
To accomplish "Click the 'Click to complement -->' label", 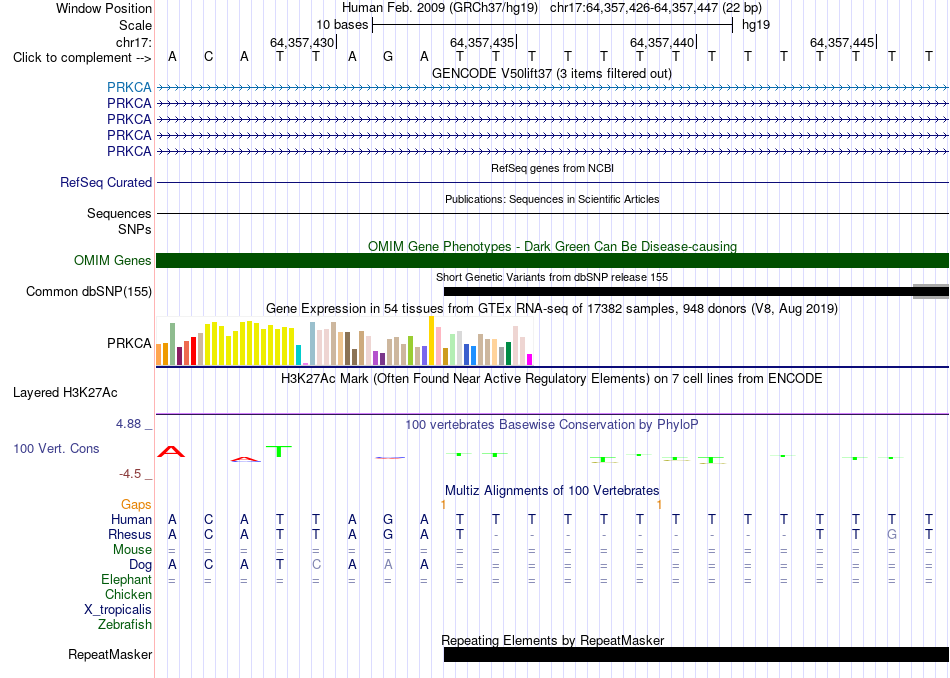I will [82, 58].
